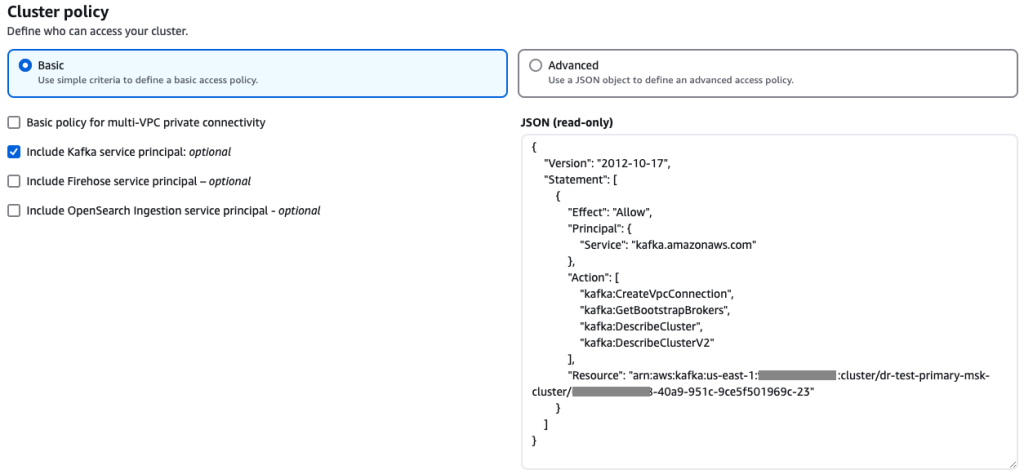Click the "kafka:CreateVpcConnection" action line
Viewport: 1024px width, 474px height.
[x=656, y=293]
